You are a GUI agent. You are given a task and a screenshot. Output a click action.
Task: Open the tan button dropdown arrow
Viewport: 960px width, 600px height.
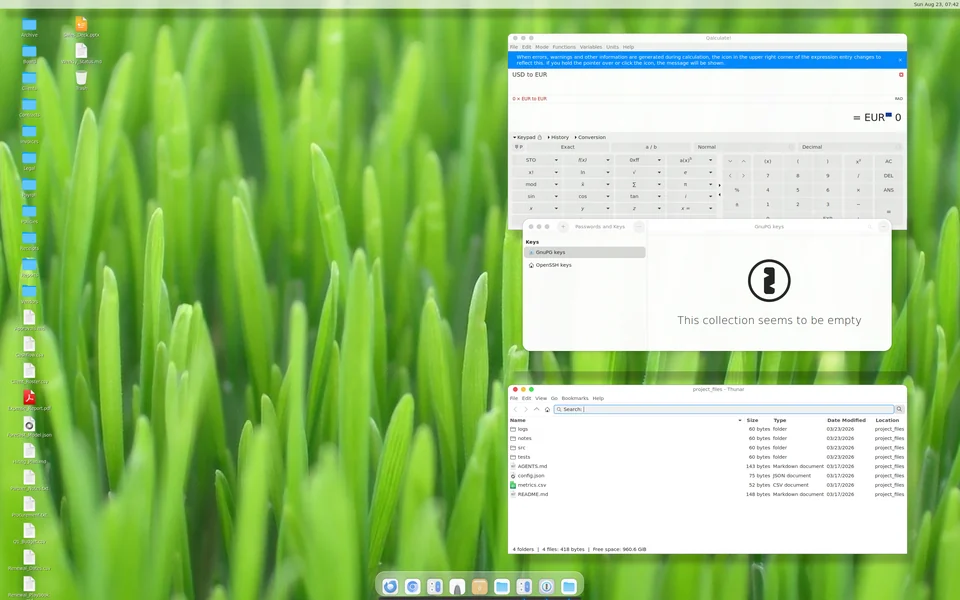point(659,197)
